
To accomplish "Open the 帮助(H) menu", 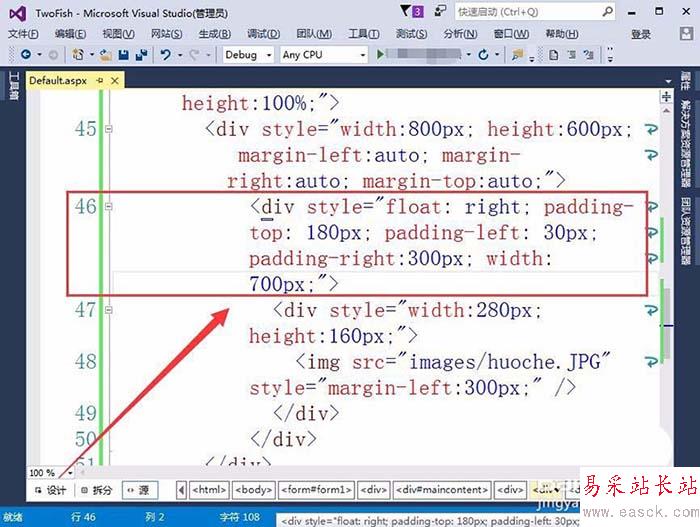I will pos(562,34).
